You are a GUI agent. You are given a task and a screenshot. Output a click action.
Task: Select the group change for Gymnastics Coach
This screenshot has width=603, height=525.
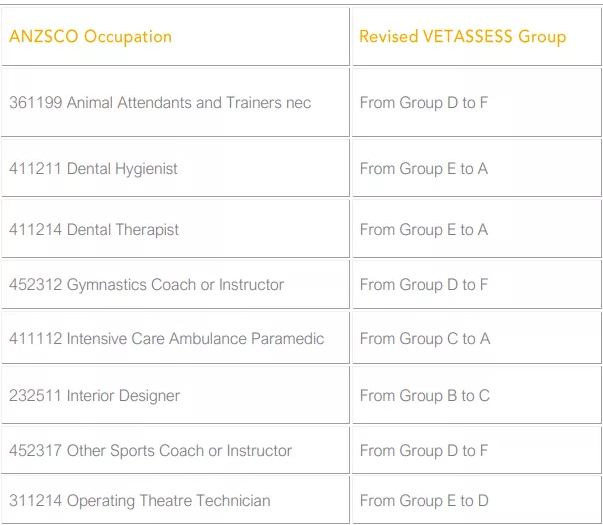[x=424, y=285]
